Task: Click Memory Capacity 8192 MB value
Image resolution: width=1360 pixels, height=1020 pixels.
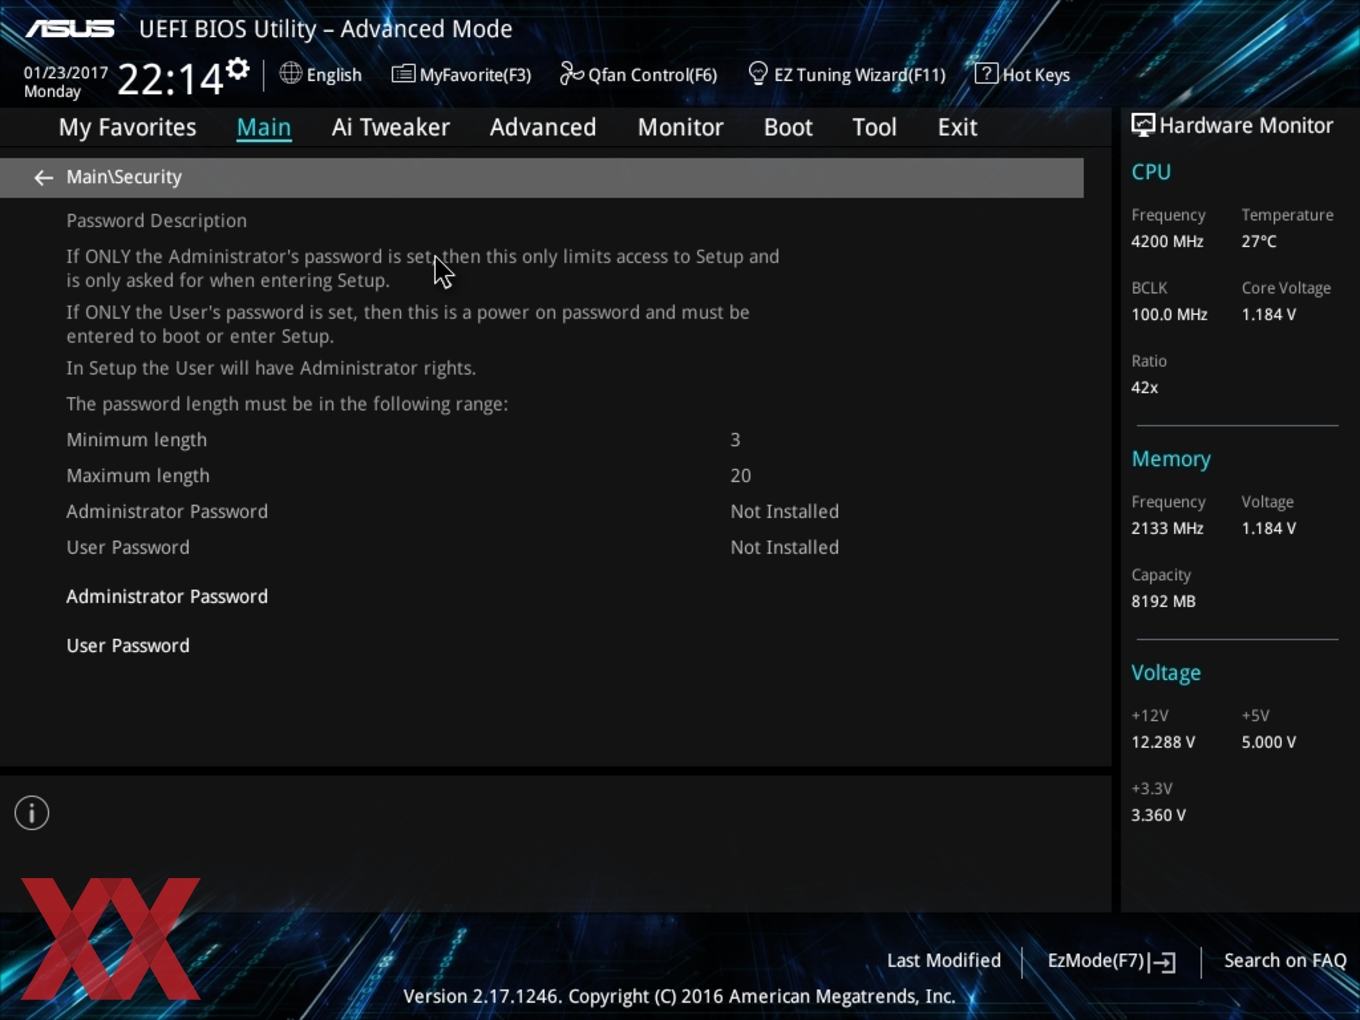Action: pos(1163,601)
